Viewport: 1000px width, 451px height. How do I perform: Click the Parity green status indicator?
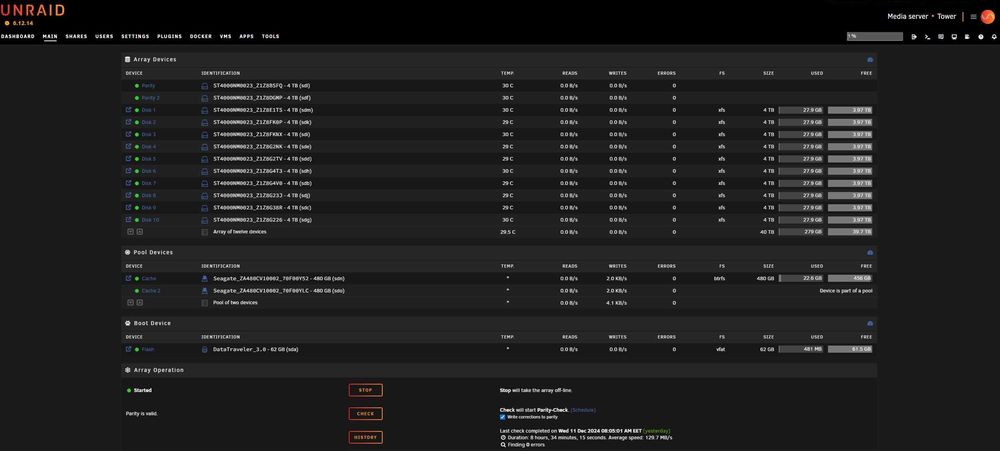click(136, 85)
